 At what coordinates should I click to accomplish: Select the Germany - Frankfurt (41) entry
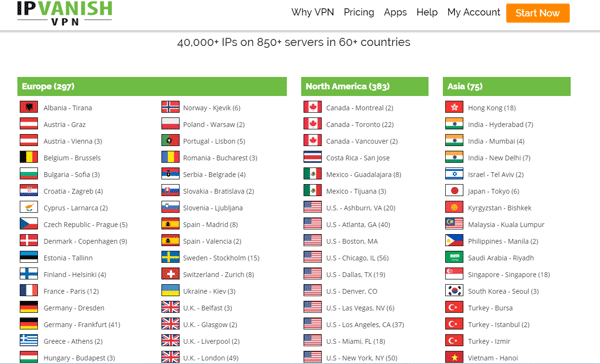click(82, 325)
